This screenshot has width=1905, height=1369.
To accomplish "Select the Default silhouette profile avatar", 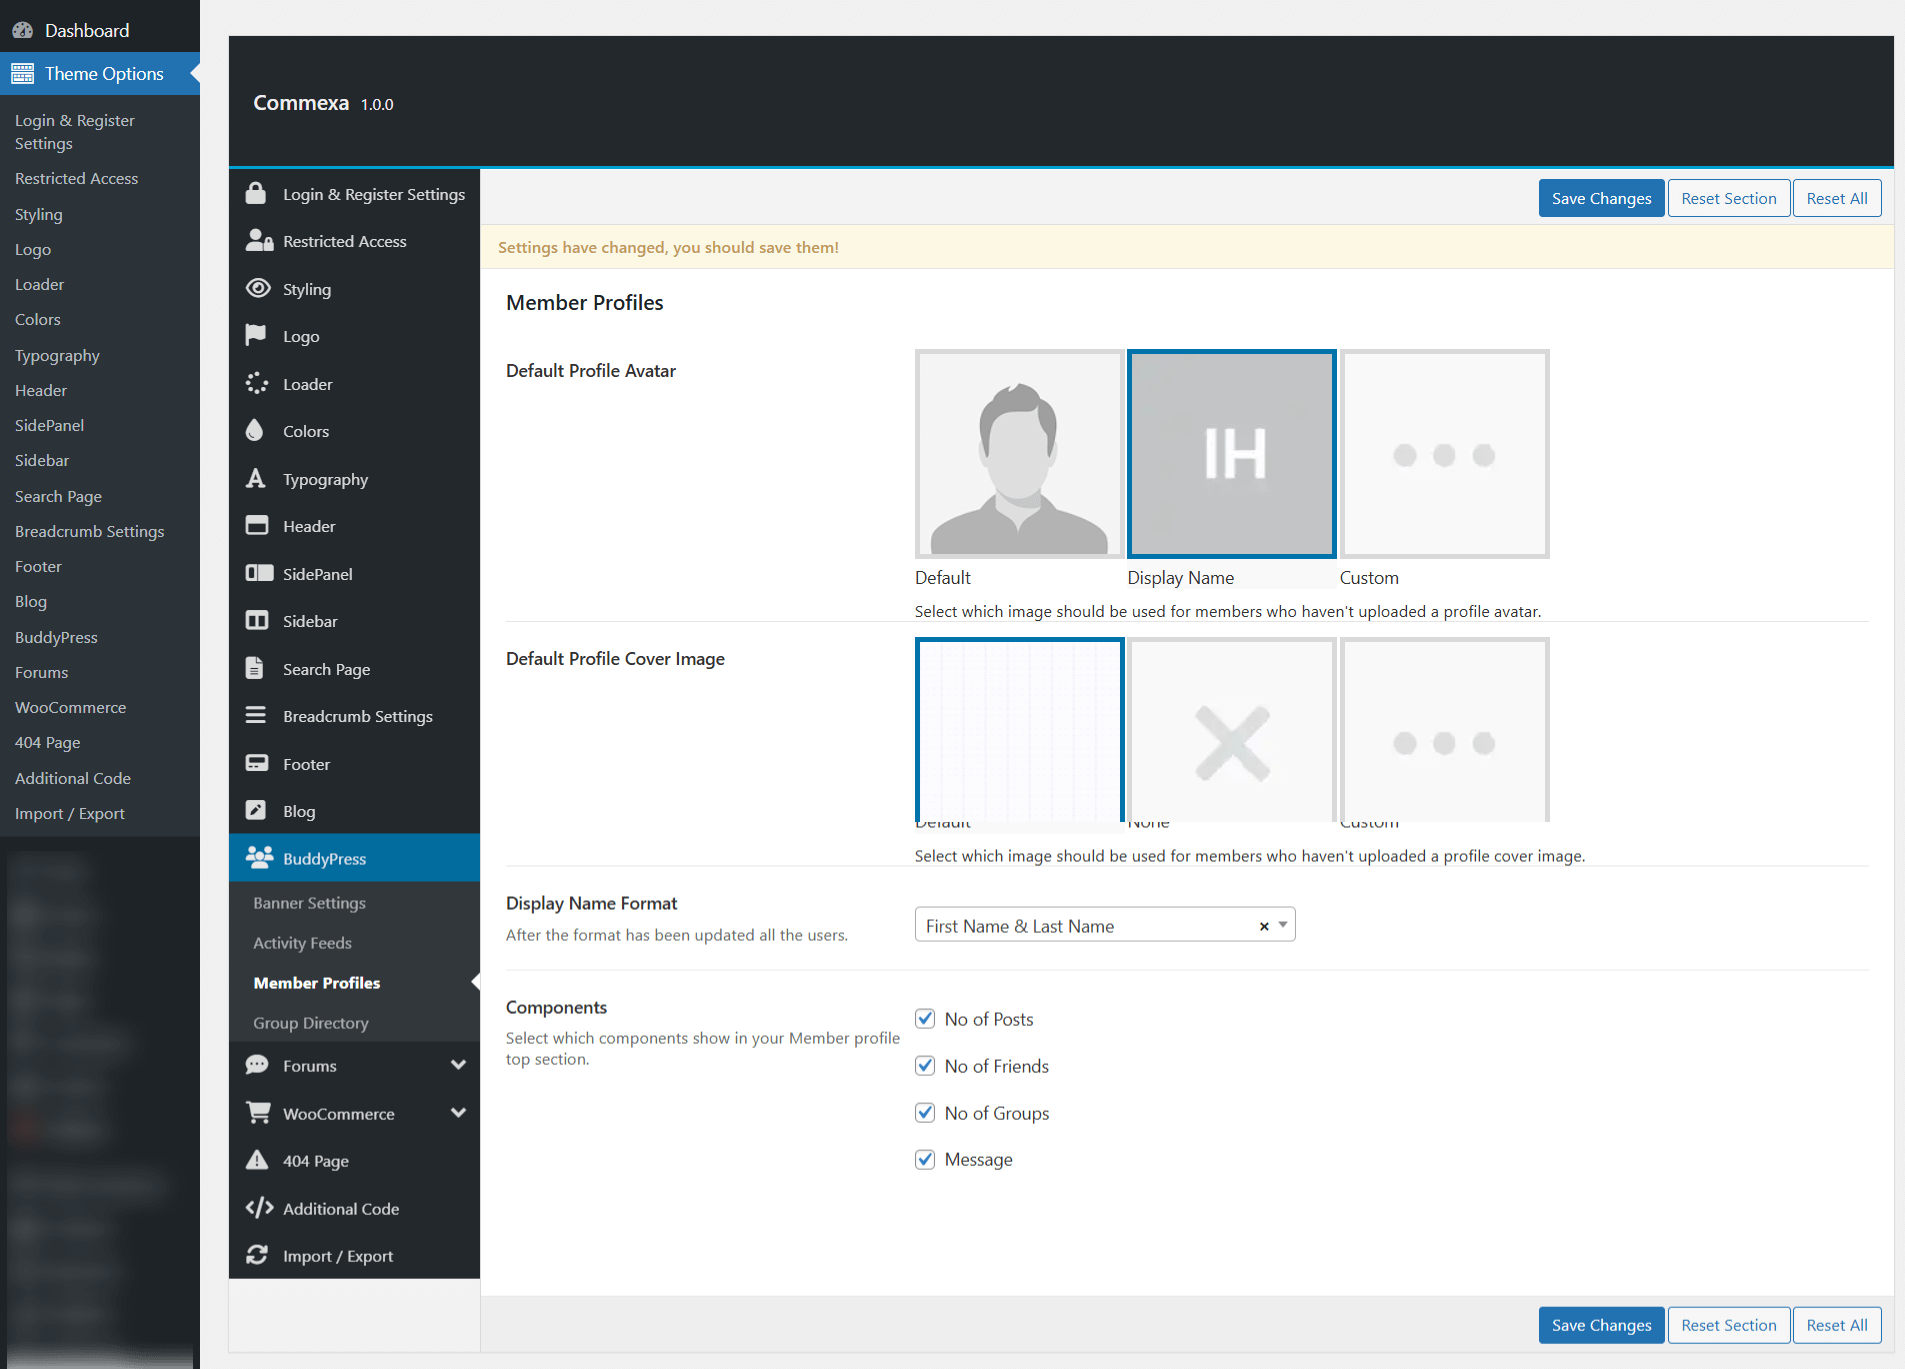I will point(1018,454).
